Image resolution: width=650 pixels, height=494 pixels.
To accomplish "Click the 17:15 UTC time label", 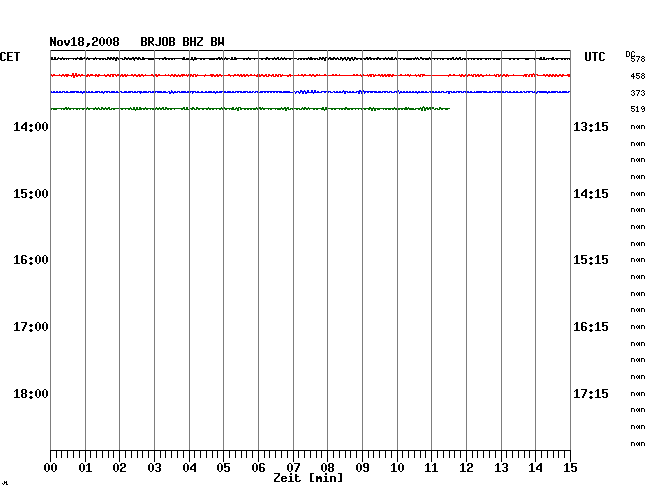I will pyautogui.click(x=591, y=394).
